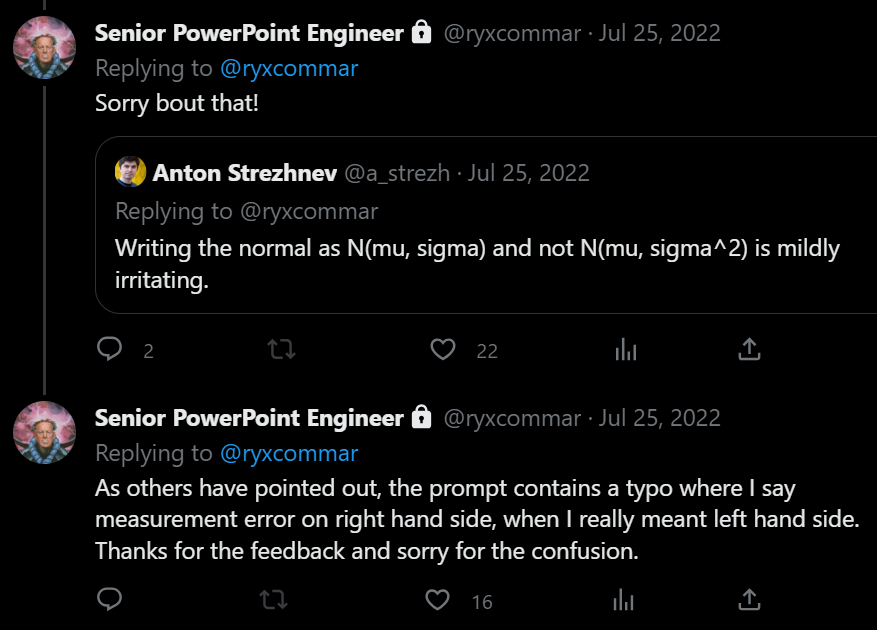
Task: Click the Anton Strezhnev display name
Action: pos(245,173)
